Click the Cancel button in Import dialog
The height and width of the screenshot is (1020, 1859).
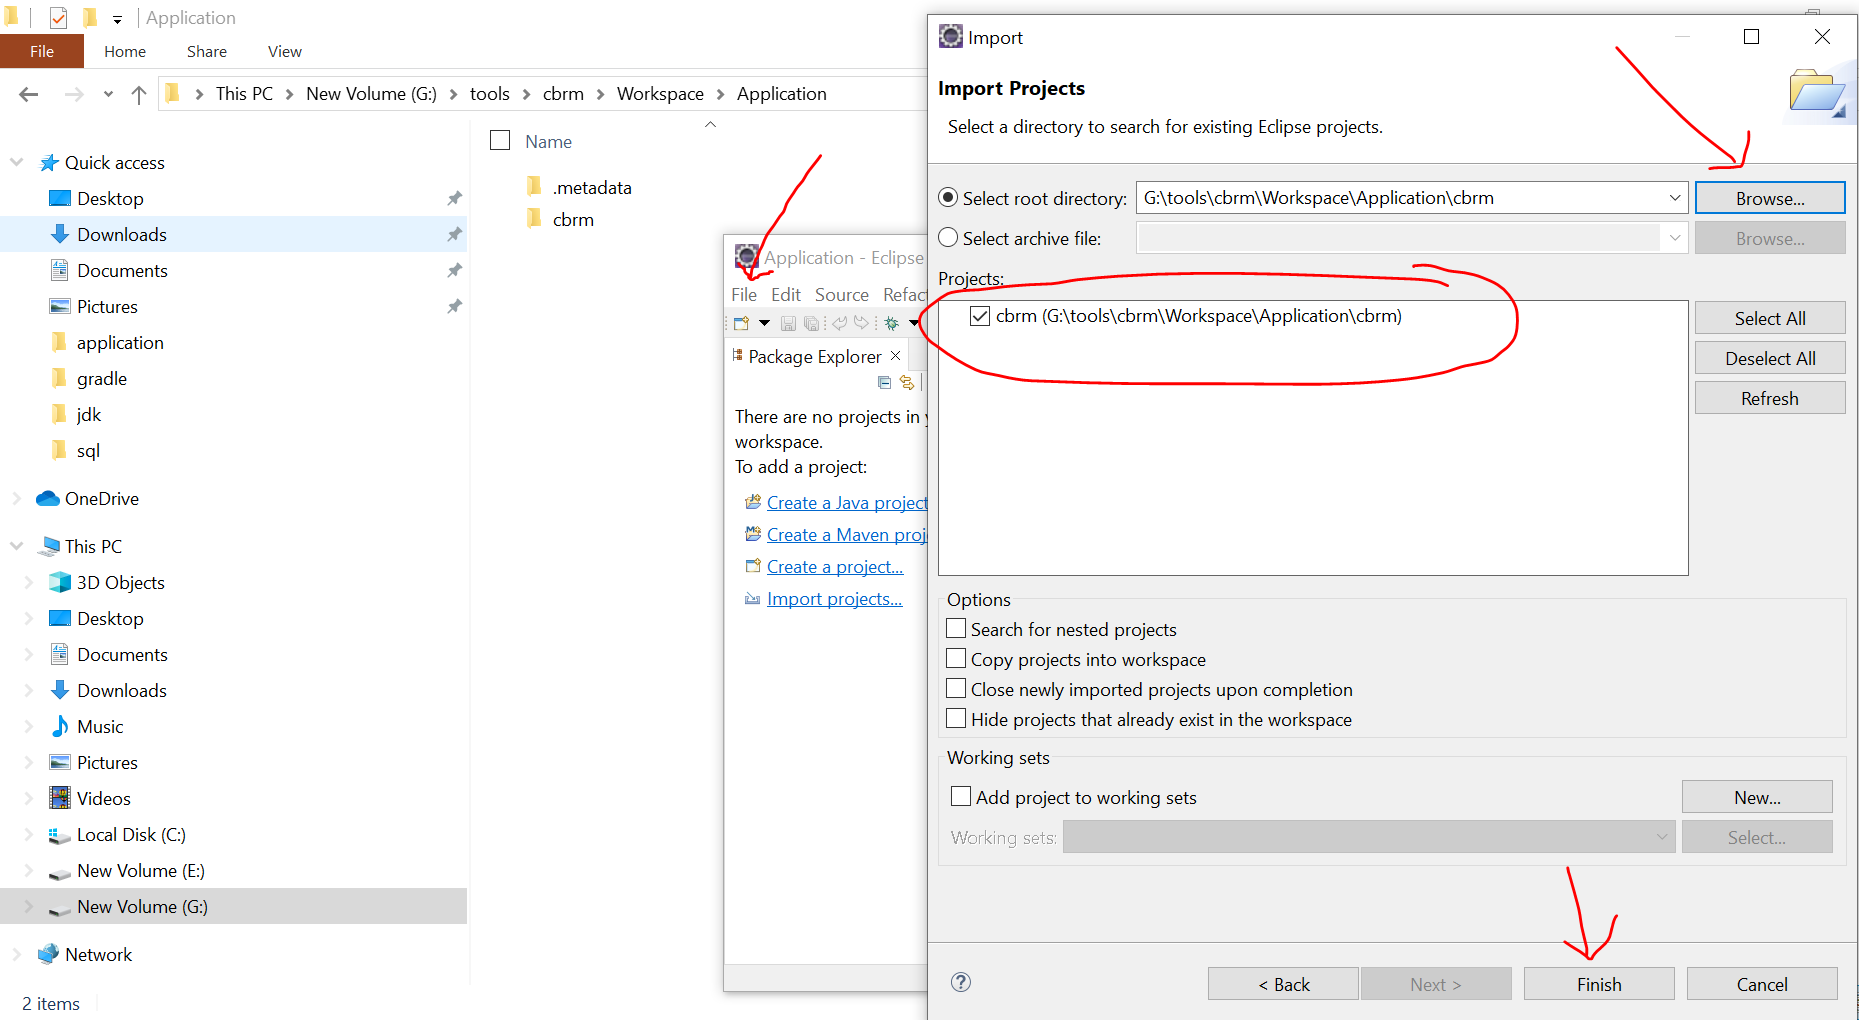[x=1762, y=984]
